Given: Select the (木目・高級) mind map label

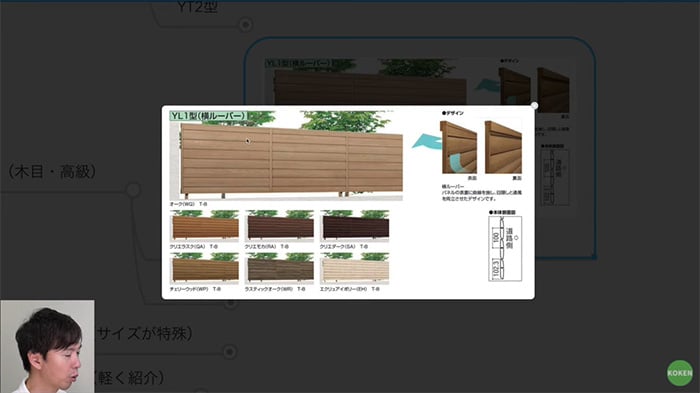Looking at the screenshot, I should pyautogui.click(x=52, y=171).
